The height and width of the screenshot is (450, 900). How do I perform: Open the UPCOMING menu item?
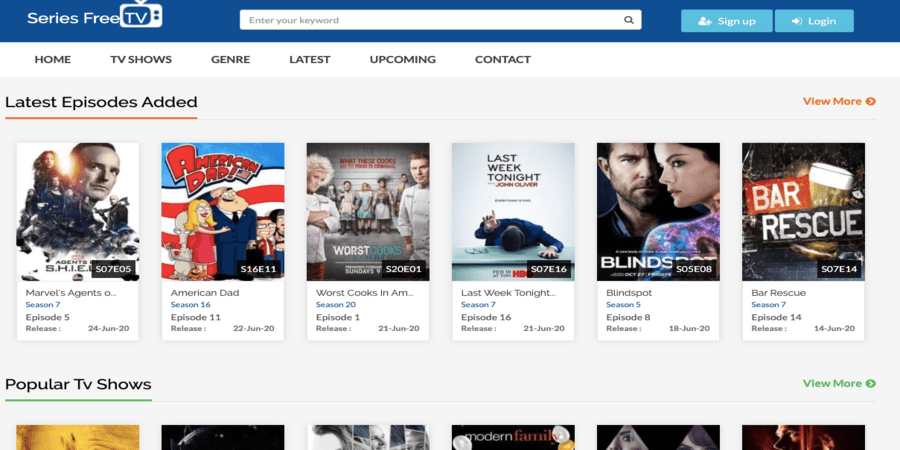(403, 59)
